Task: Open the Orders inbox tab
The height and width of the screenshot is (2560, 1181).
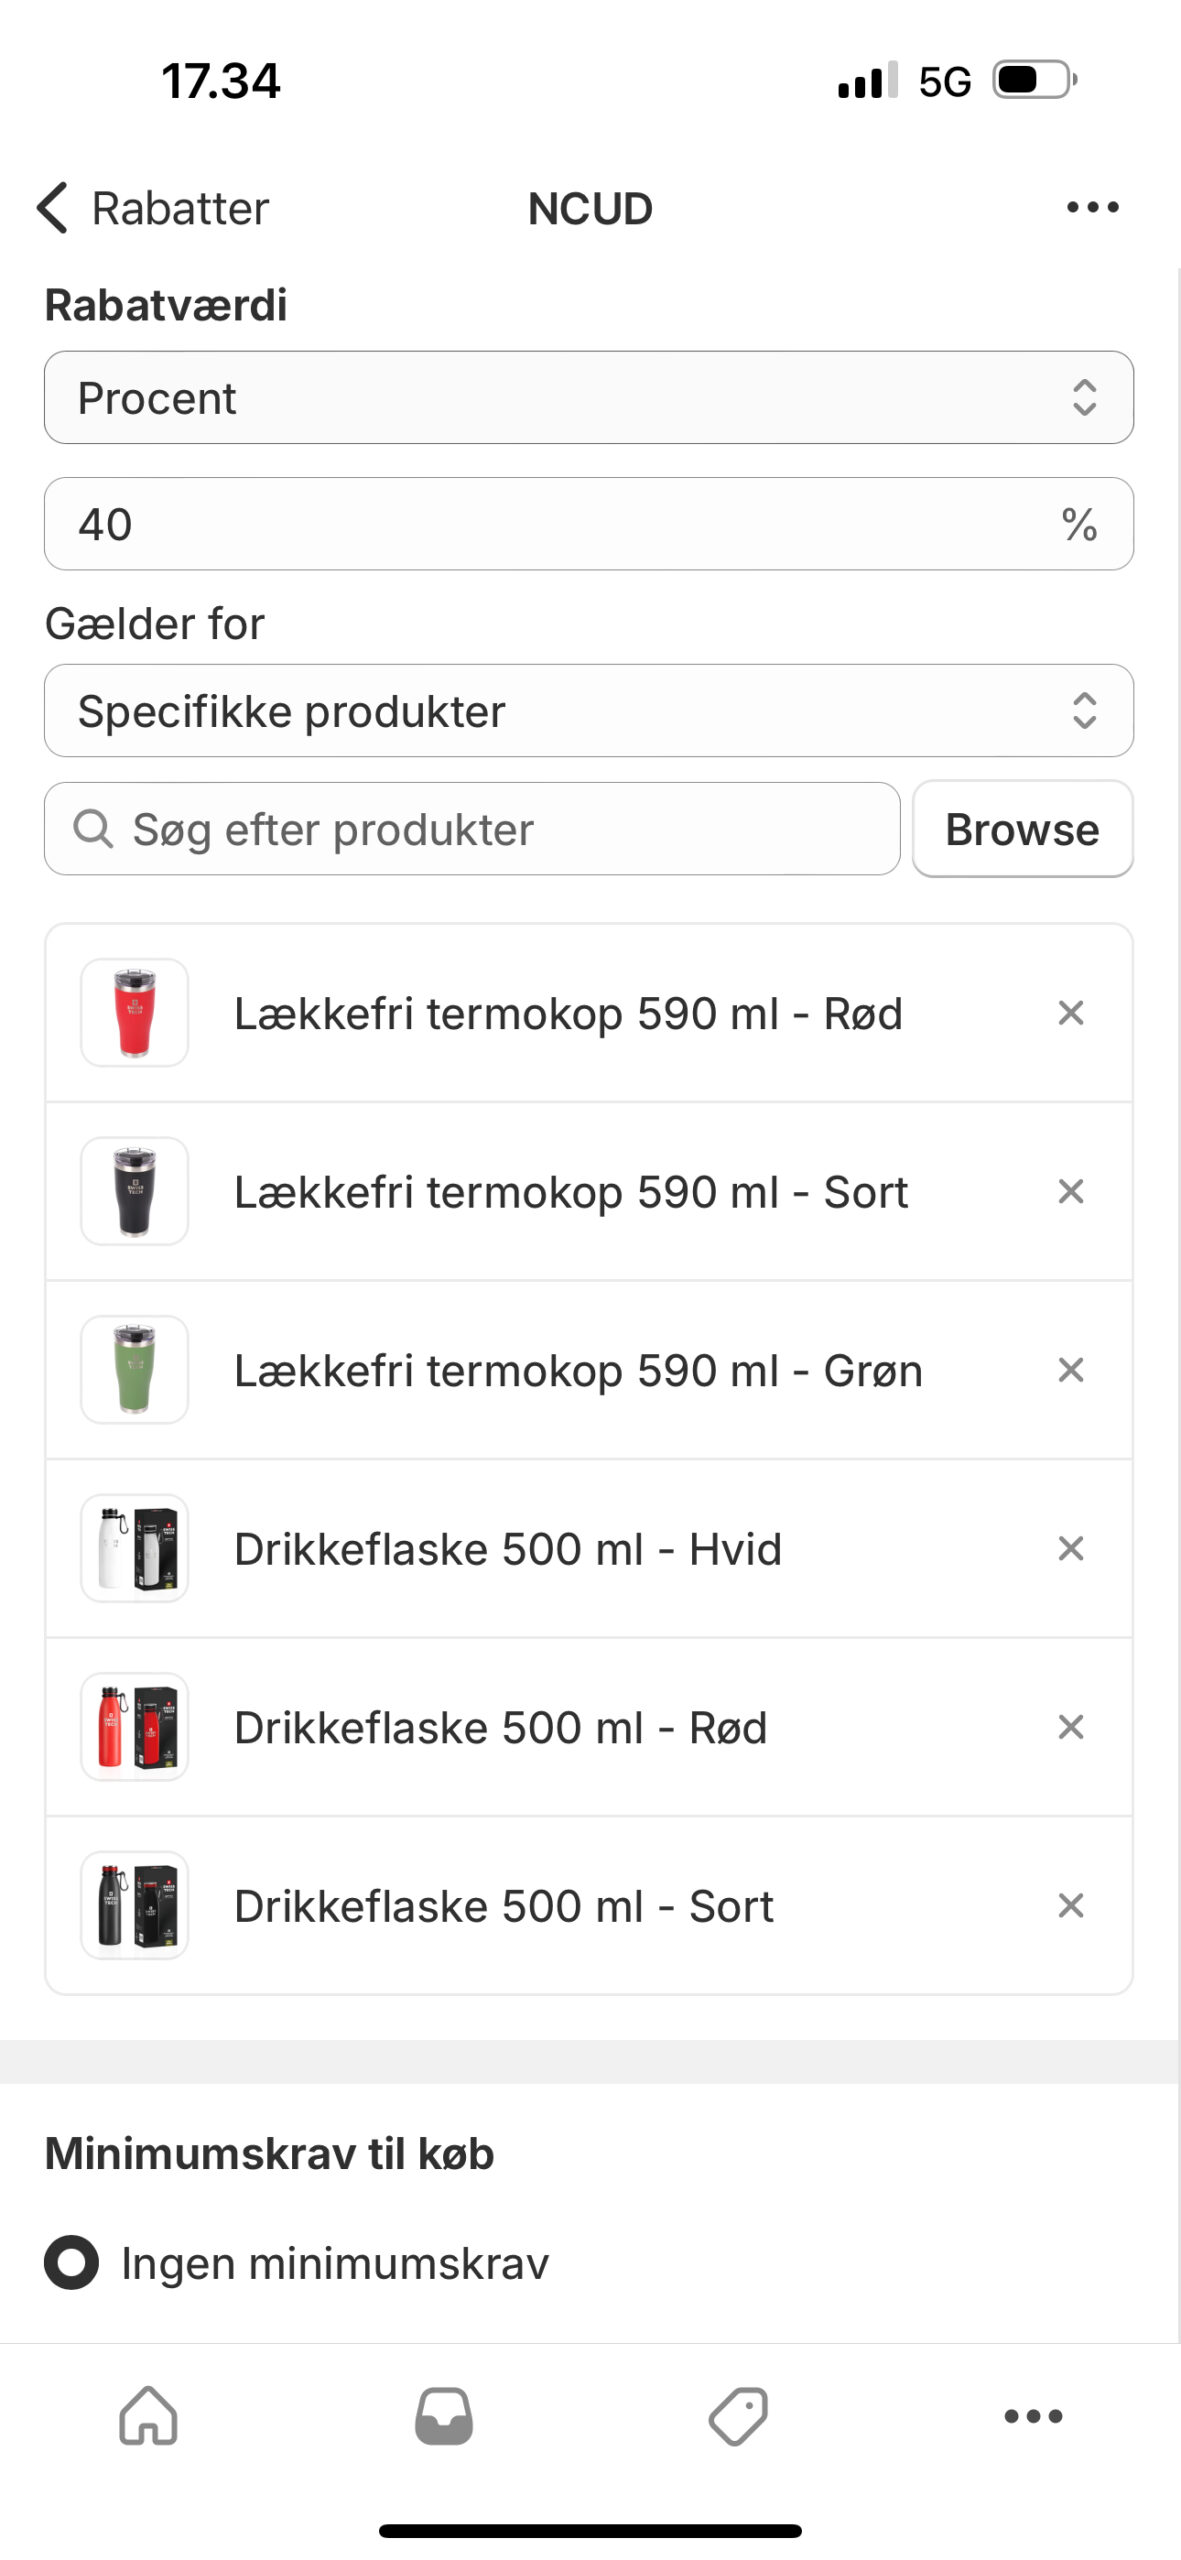Action: click(x=443, y=2416)
